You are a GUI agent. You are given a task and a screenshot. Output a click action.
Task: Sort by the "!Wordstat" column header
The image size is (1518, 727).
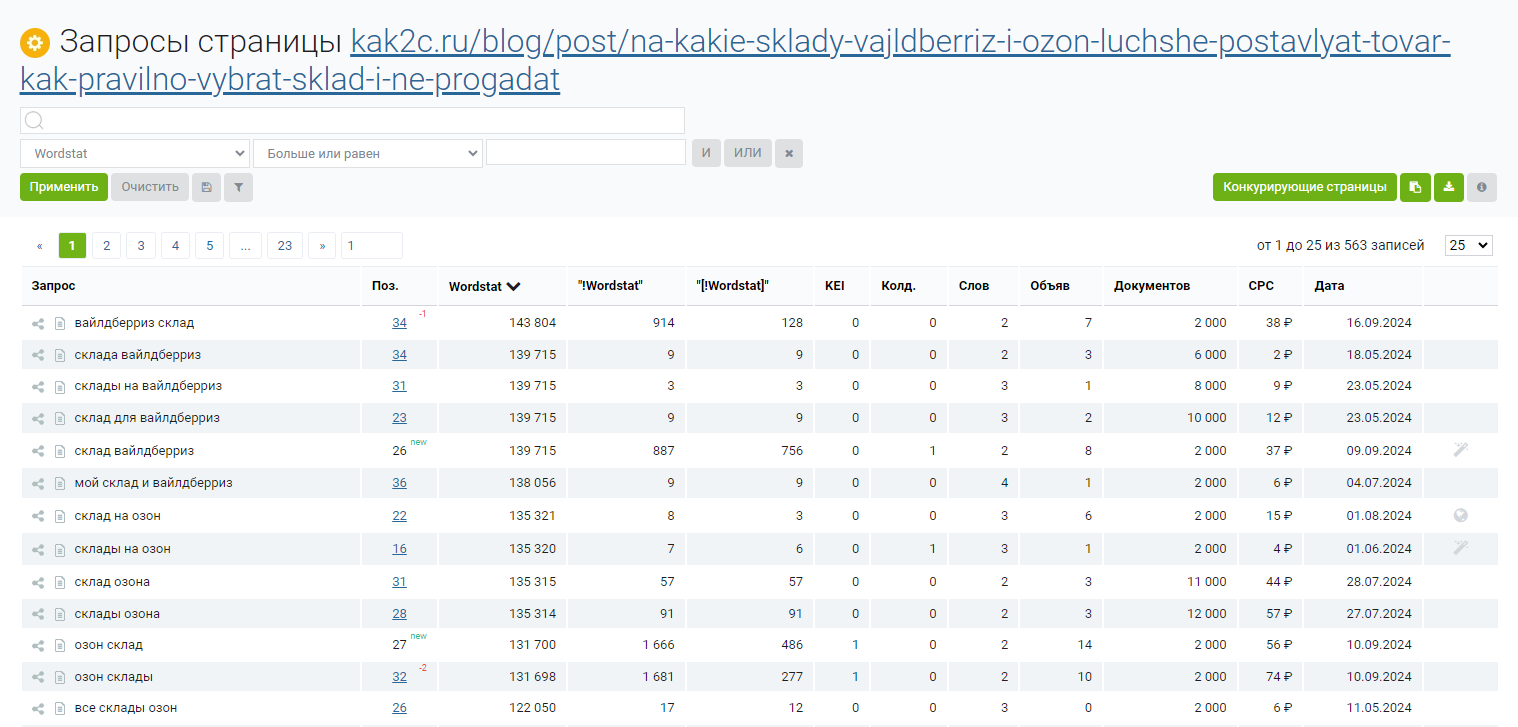pyautogui.click(x=610, y=286)
